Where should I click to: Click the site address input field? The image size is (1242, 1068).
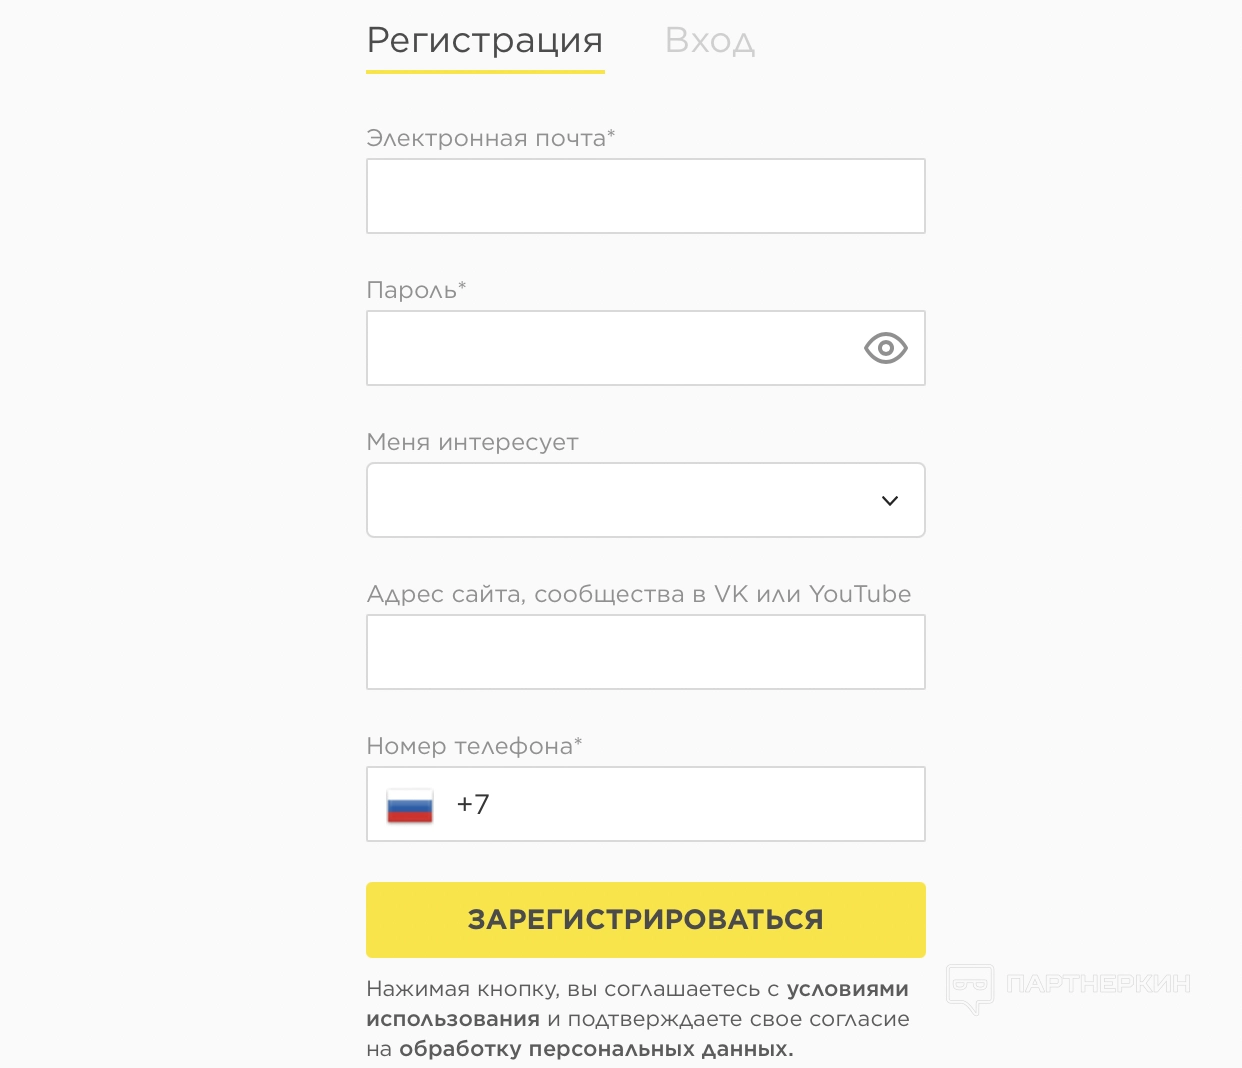click(x=645, y=652)
